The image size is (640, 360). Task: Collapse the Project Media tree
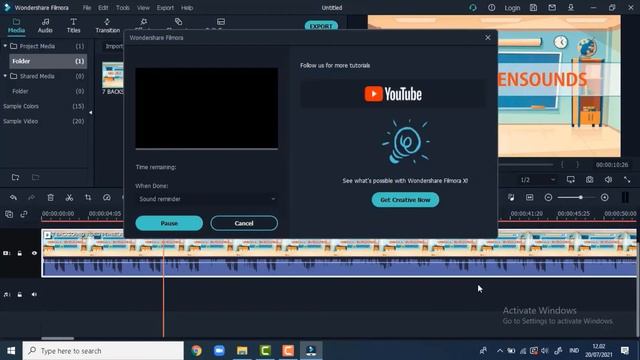click(x=5, y=46)
